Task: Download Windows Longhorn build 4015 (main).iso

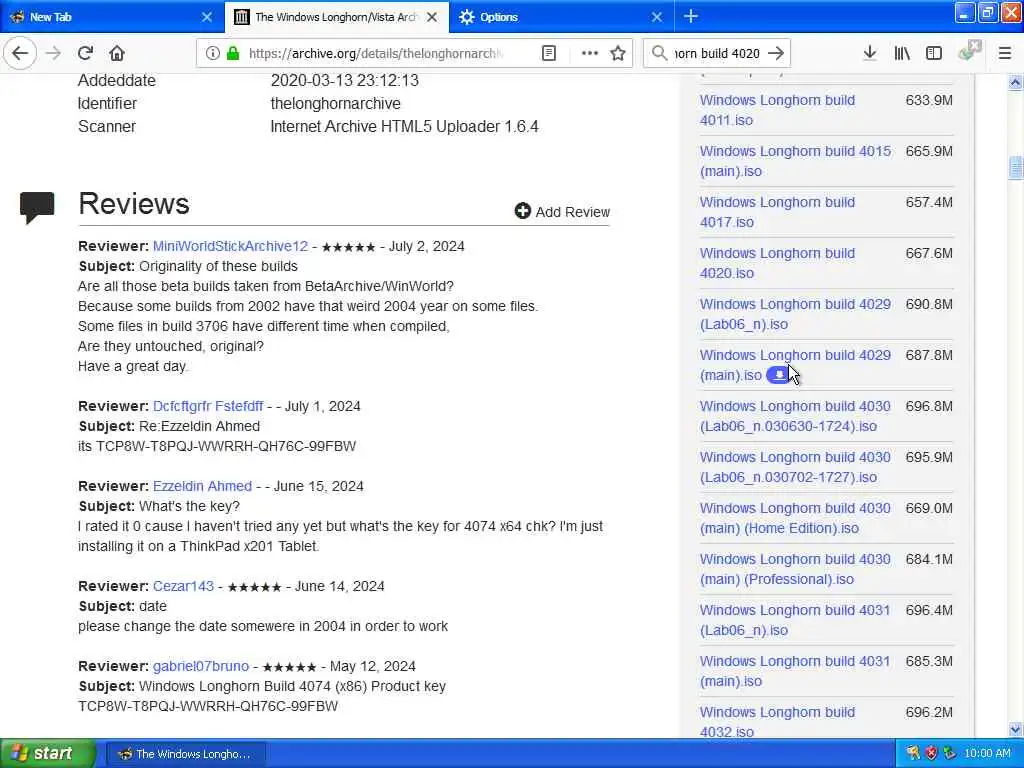Action: coord(795,161)
